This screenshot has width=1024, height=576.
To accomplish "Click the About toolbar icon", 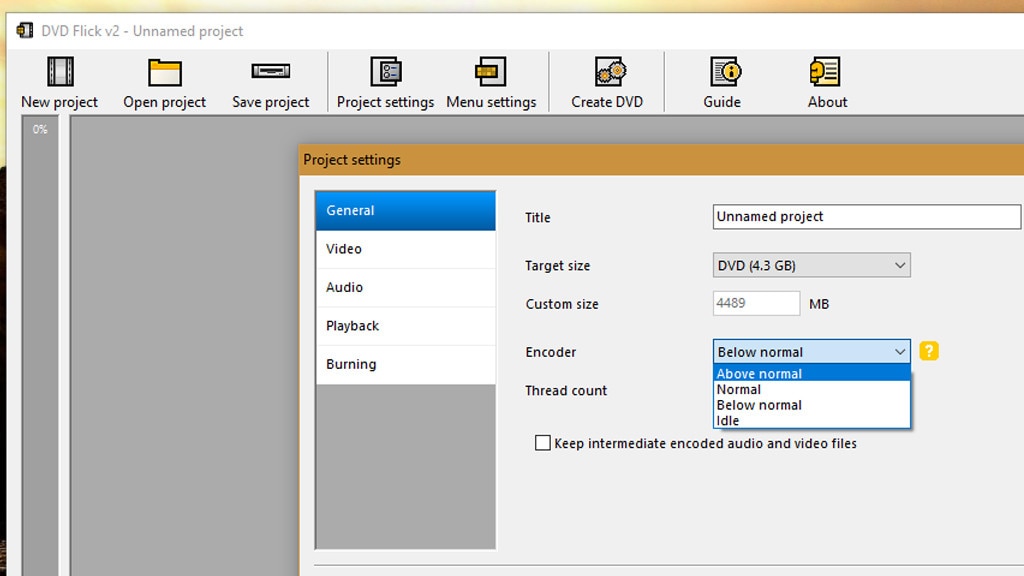I will click(x=825, y=72).
